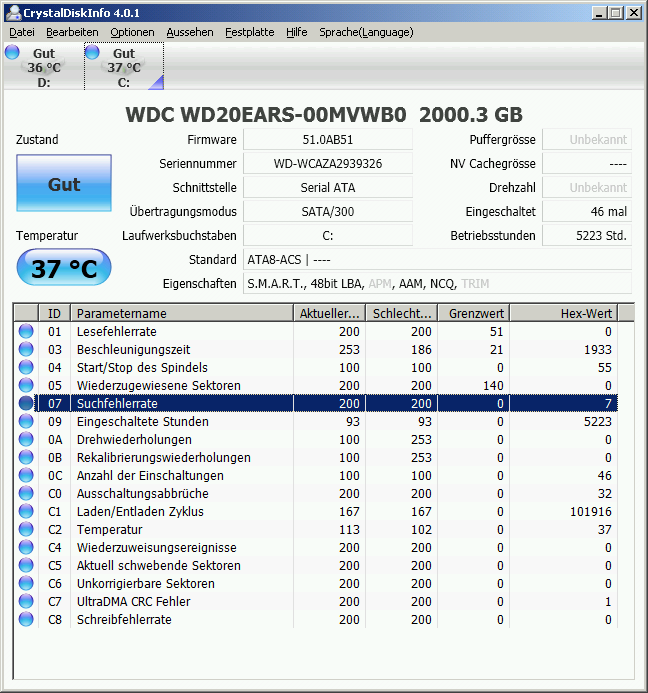
Task: Select the Unkorrigierbare Sektoren parameter name
Action: pyautogui.click(x=146, y=583)
